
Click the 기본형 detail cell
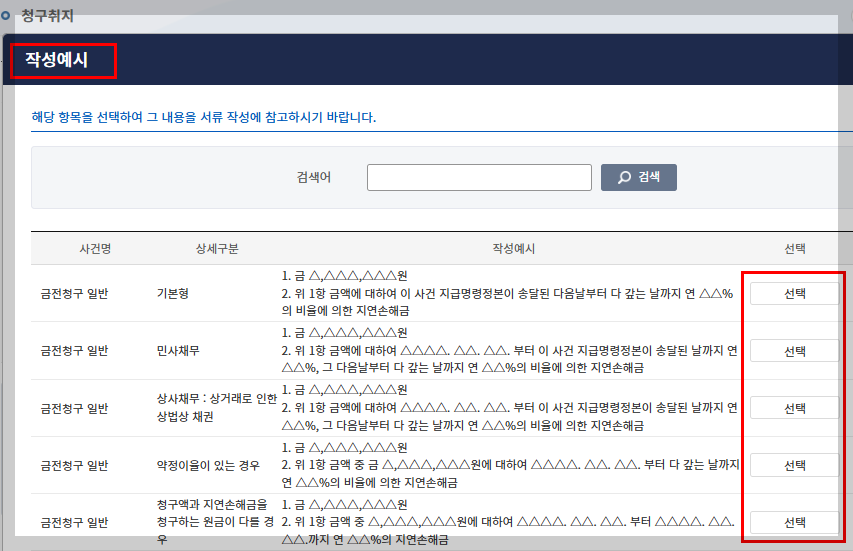(173, 294)
